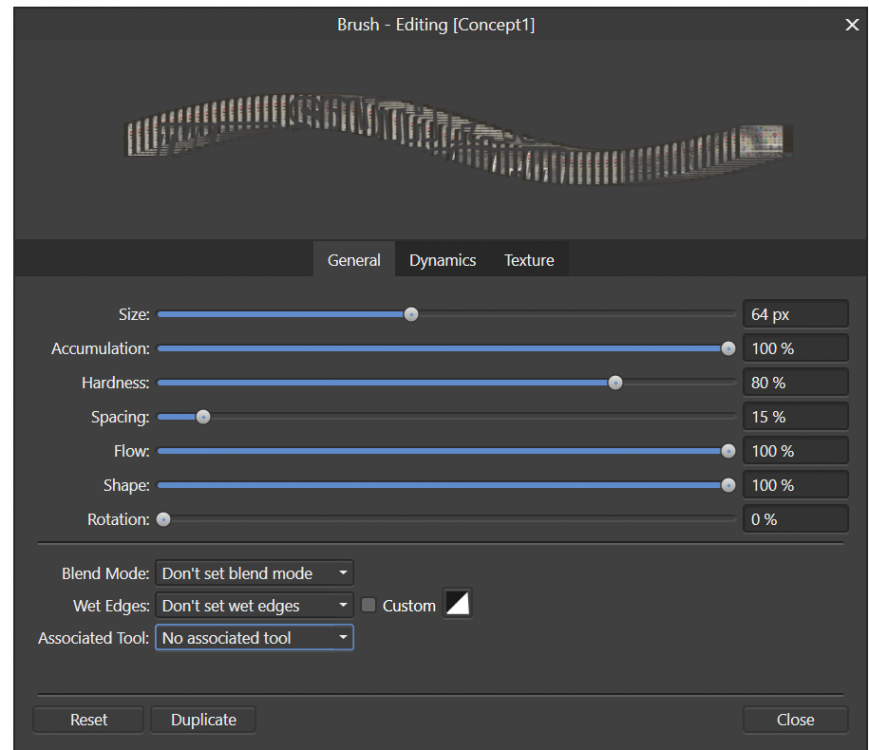Image resolution: width=869 pixels, height=750 pixels.
Task: Open the wet edges profile editor icon
Action: (x=456, y=604)
